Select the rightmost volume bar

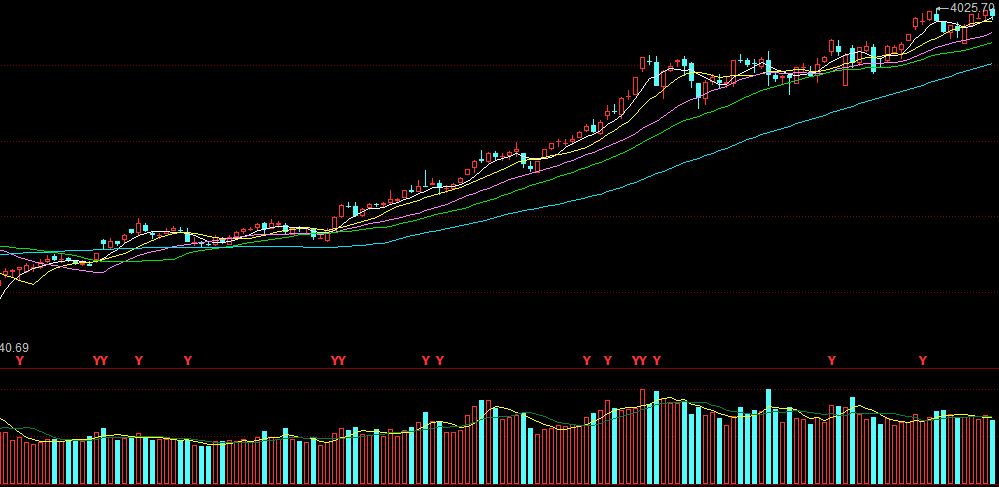992,452
